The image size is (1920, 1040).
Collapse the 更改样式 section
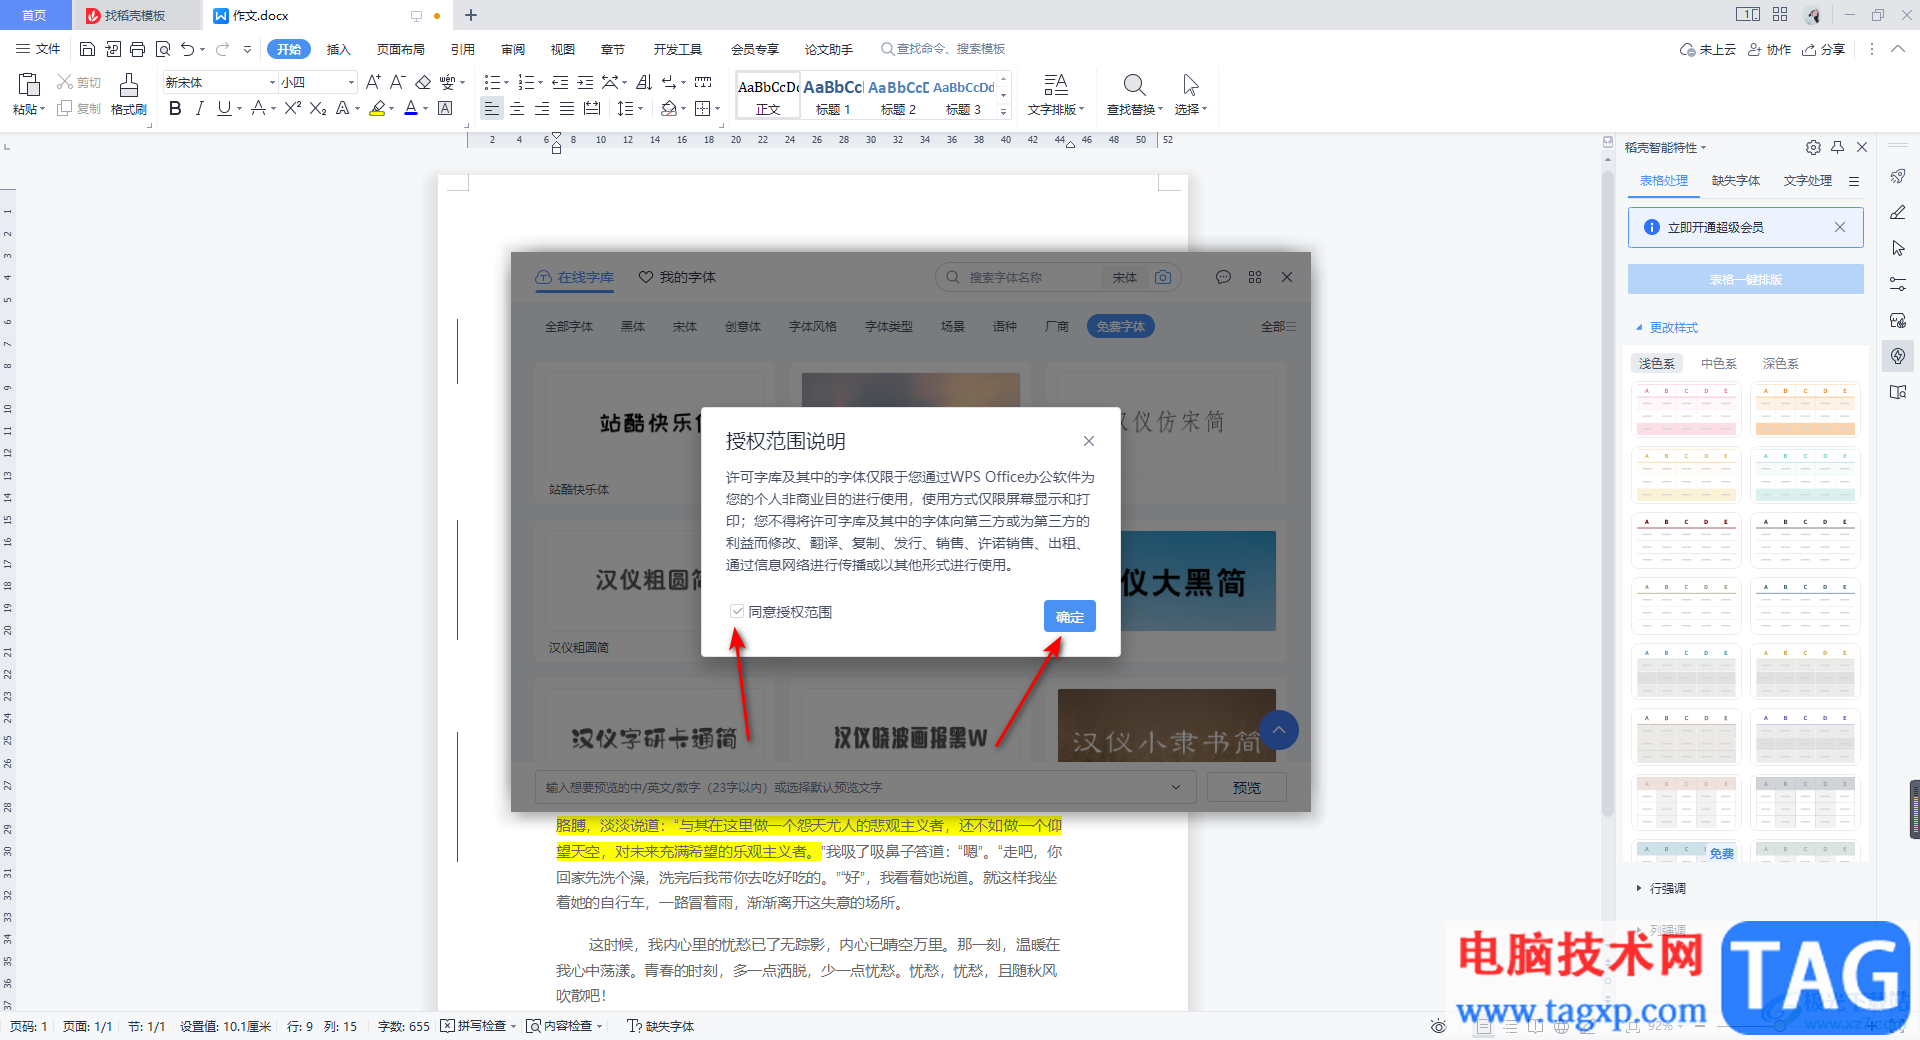point(1666,327)
